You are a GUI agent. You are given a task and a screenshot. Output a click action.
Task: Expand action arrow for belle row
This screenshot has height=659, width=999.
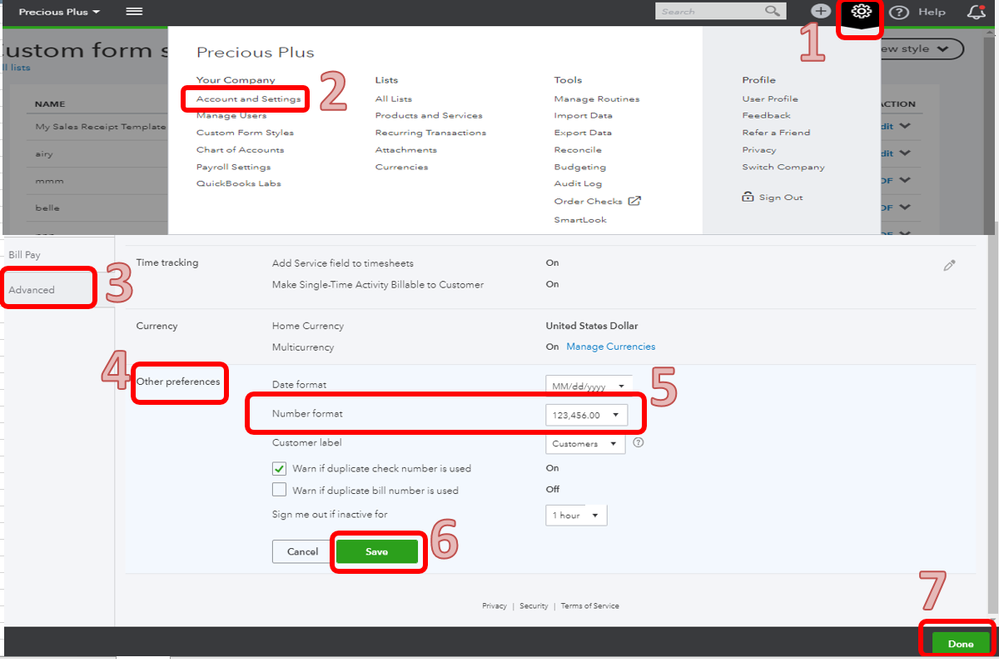click(905, 208)
